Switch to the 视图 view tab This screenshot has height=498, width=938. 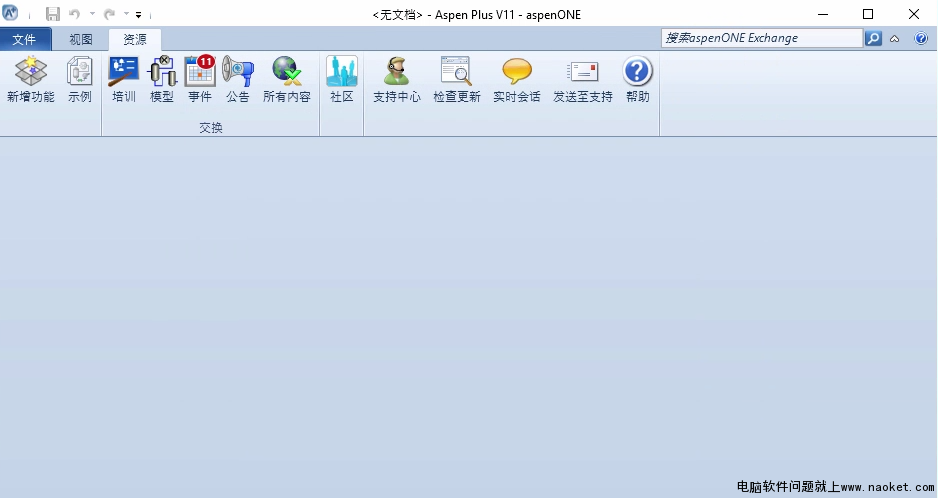pyautogui.click(x=81, y=40)
